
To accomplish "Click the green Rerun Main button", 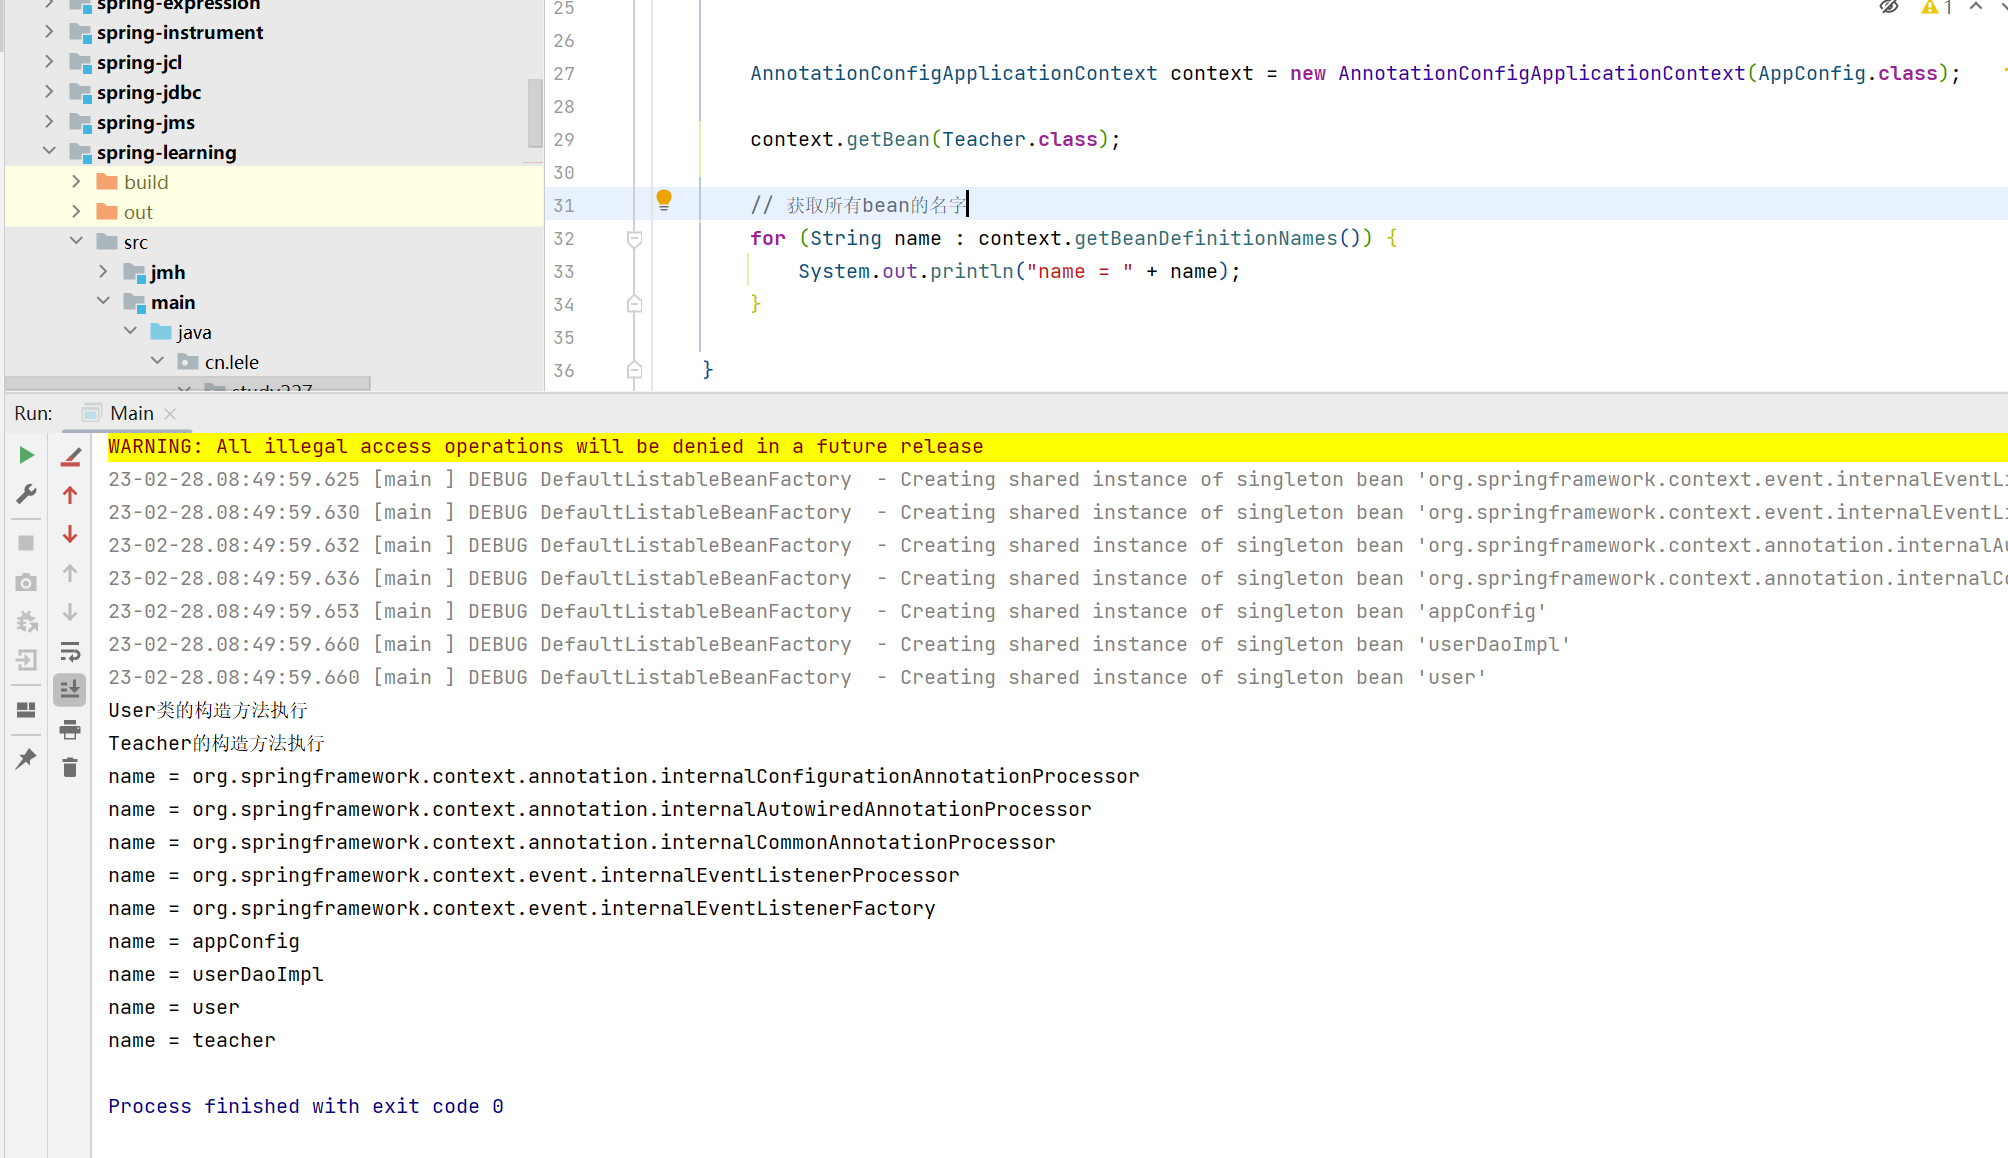I will [x=26, y=456].
